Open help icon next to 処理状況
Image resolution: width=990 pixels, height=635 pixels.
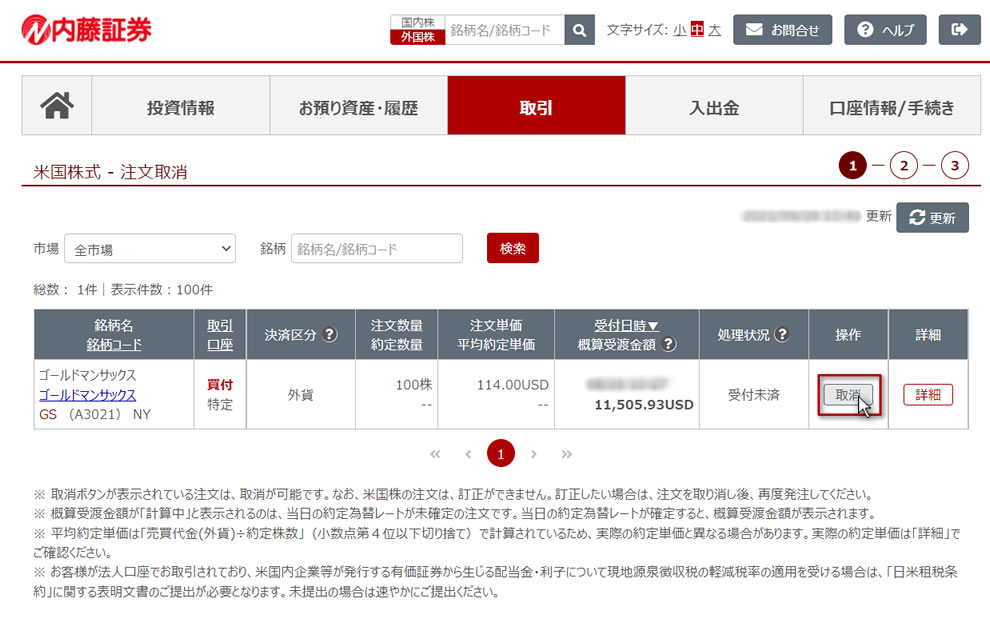782,335
